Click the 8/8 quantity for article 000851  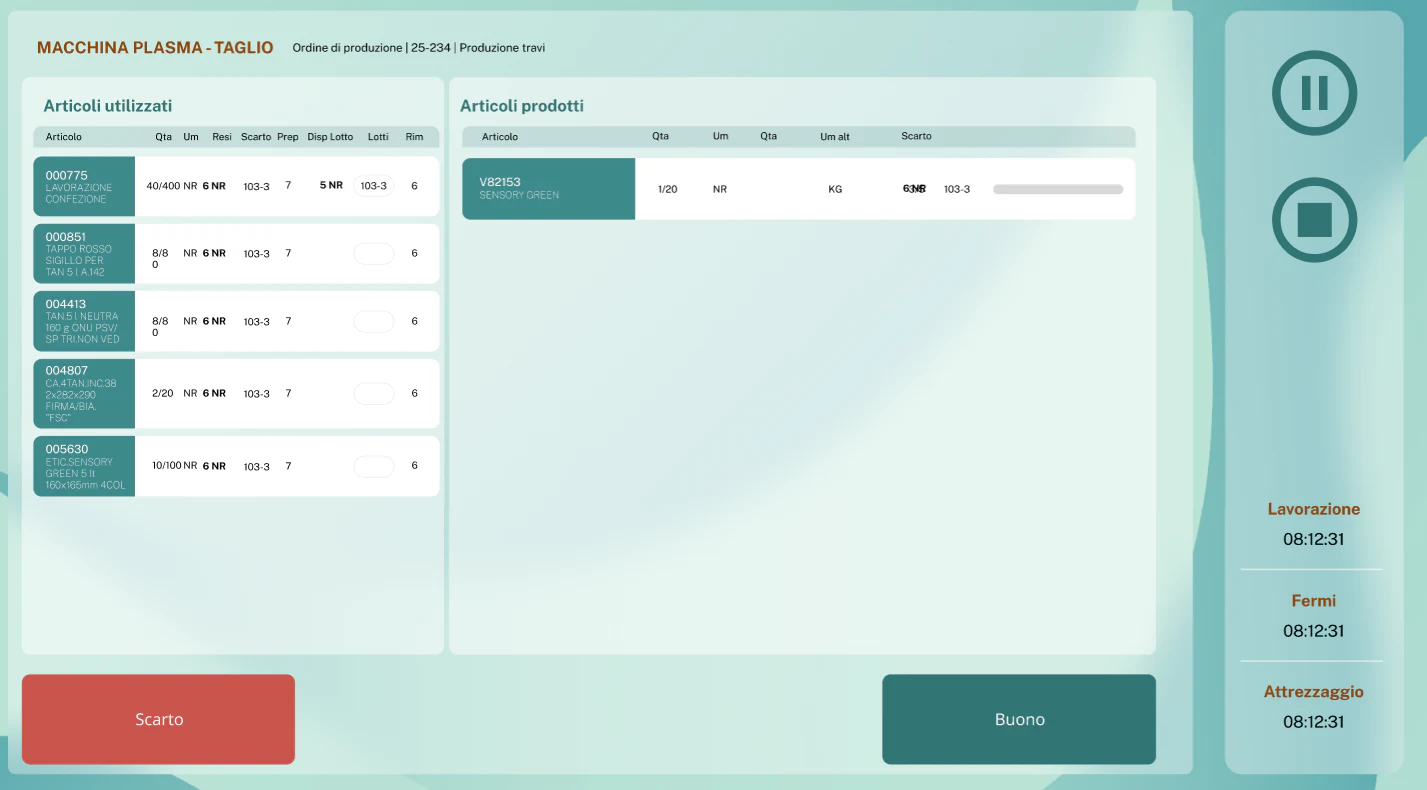tap(160, 259)
